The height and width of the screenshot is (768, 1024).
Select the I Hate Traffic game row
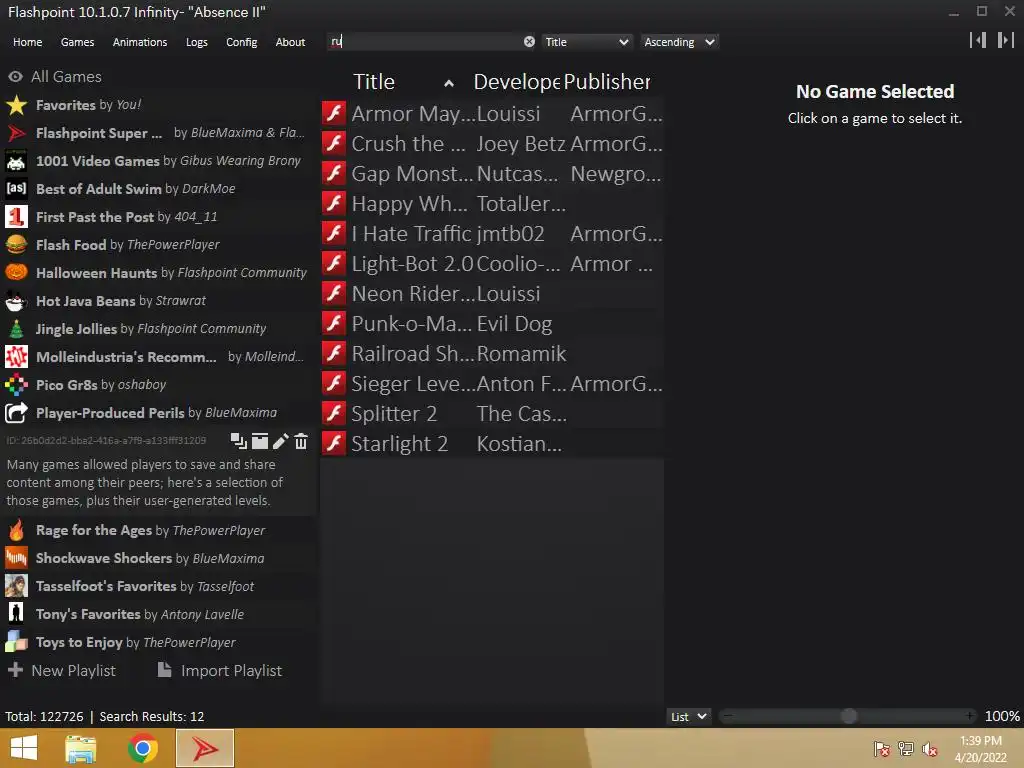(x=492, y=233)
